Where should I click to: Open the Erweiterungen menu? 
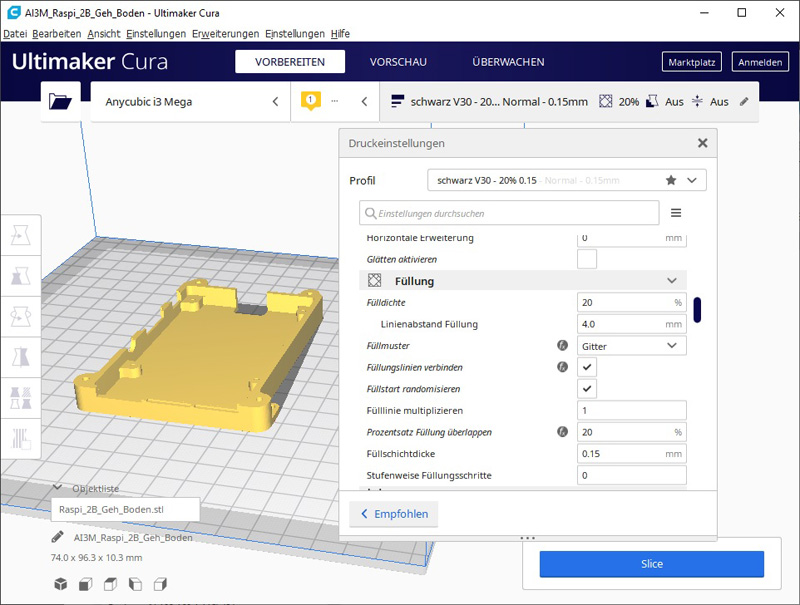pyautogui.click(x=226, y=34)
